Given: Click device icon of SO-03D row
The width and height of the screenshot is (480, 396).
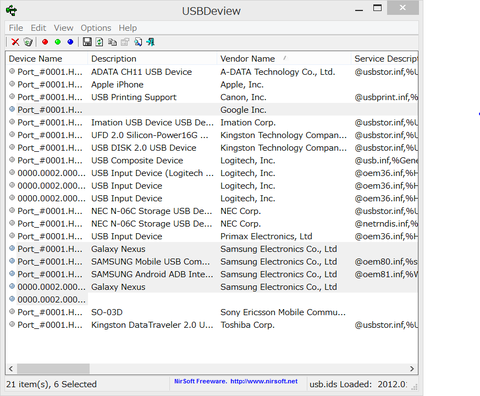Looking at the screenshot, I should click(12, 312).
